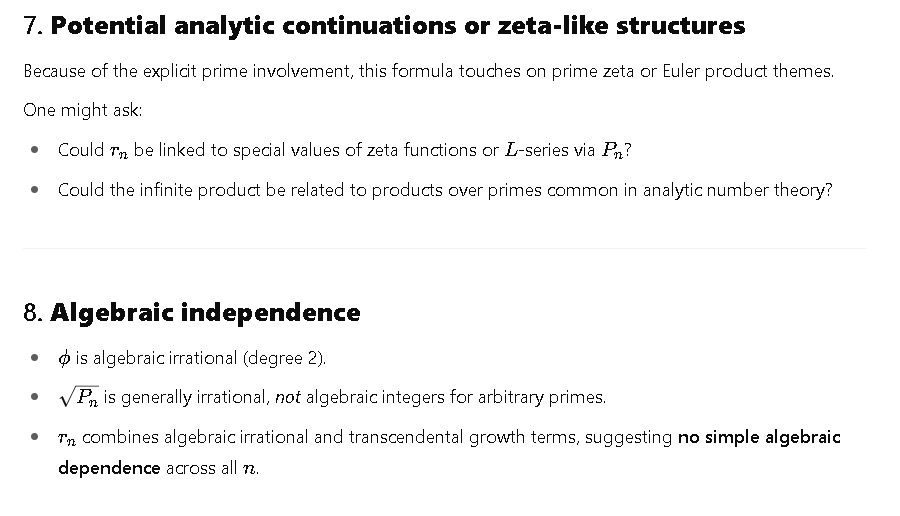This screenshot has width=900, height=516.
Task: Click the words "analytic number theory?"
Action: tap(738, 190)
